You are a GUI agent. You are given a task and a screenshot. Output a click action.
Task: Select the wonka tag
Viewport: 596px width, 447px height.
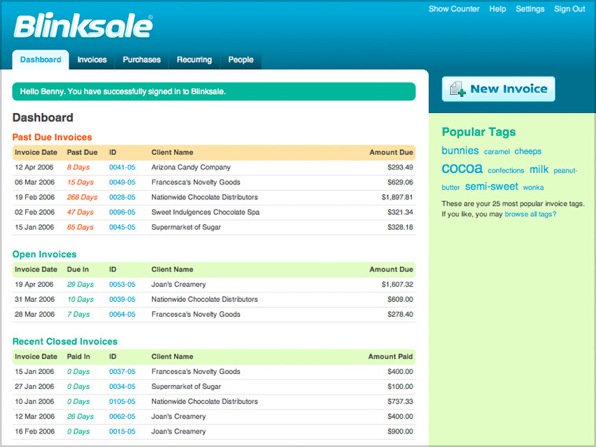tap(533, 187)
